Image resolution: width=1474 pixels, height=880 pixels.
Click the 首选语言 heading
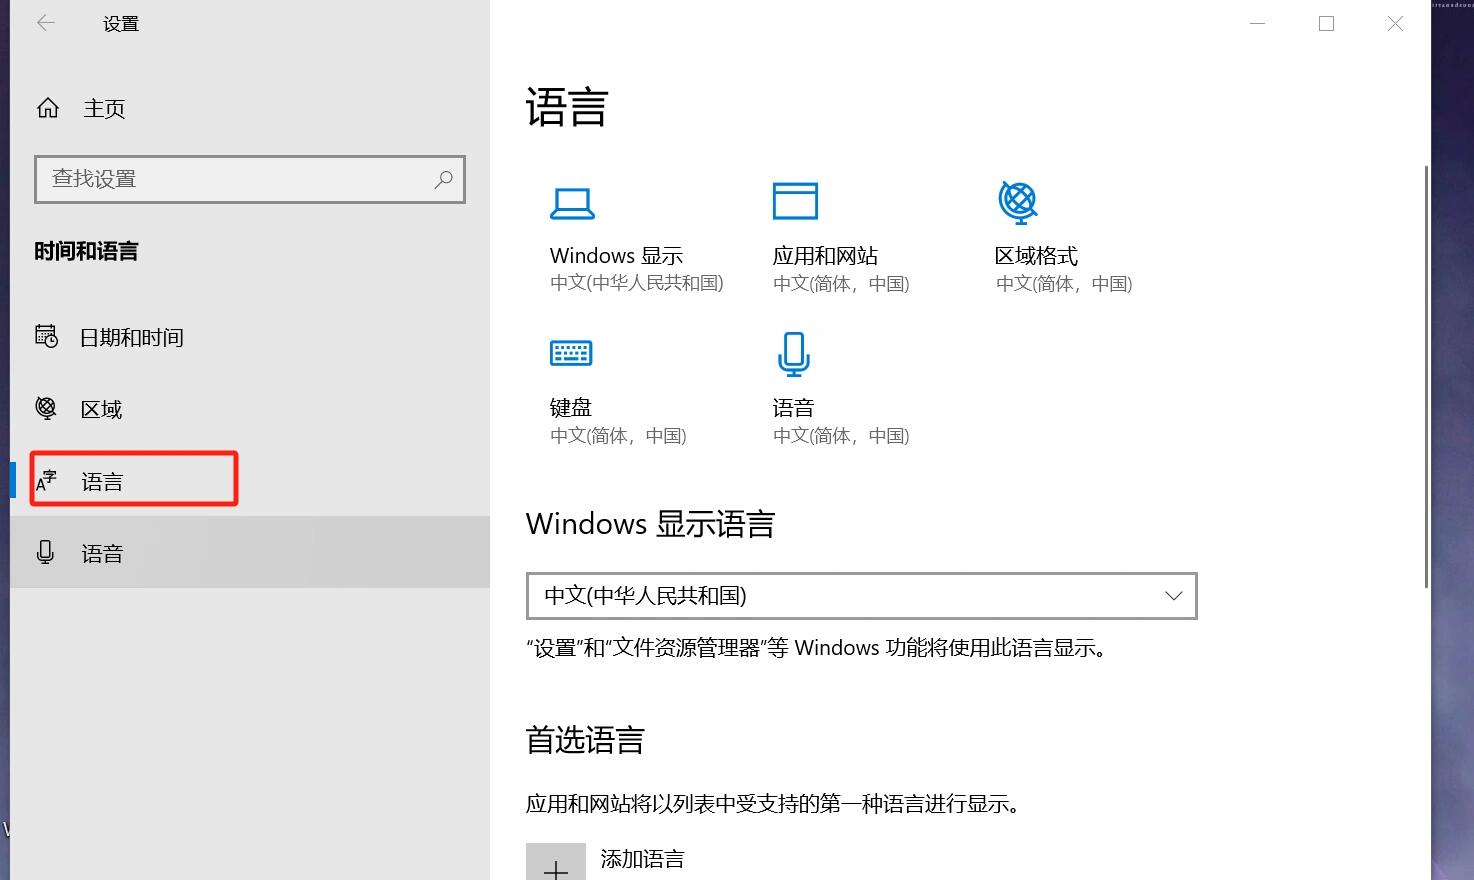coord(585,740)
